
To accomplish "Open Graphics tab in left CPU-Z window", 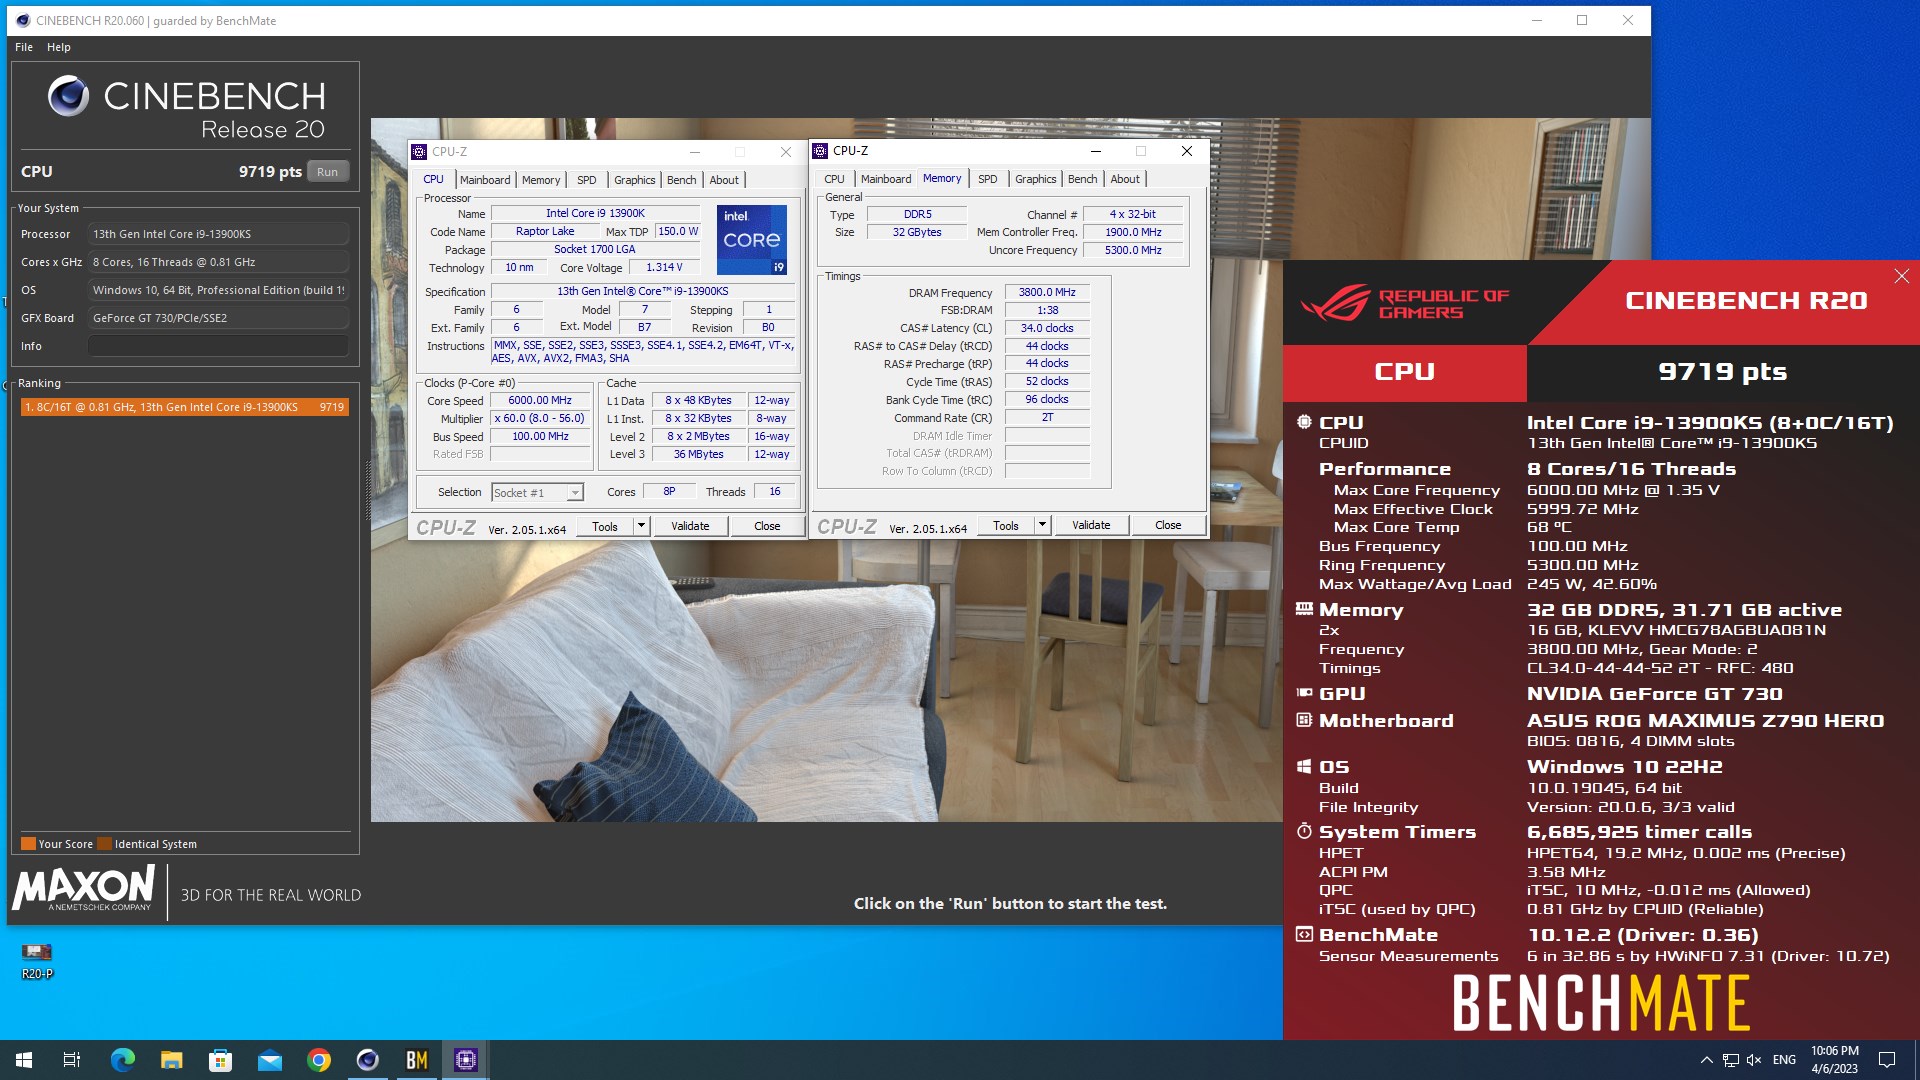I will [x=634, y=180].
